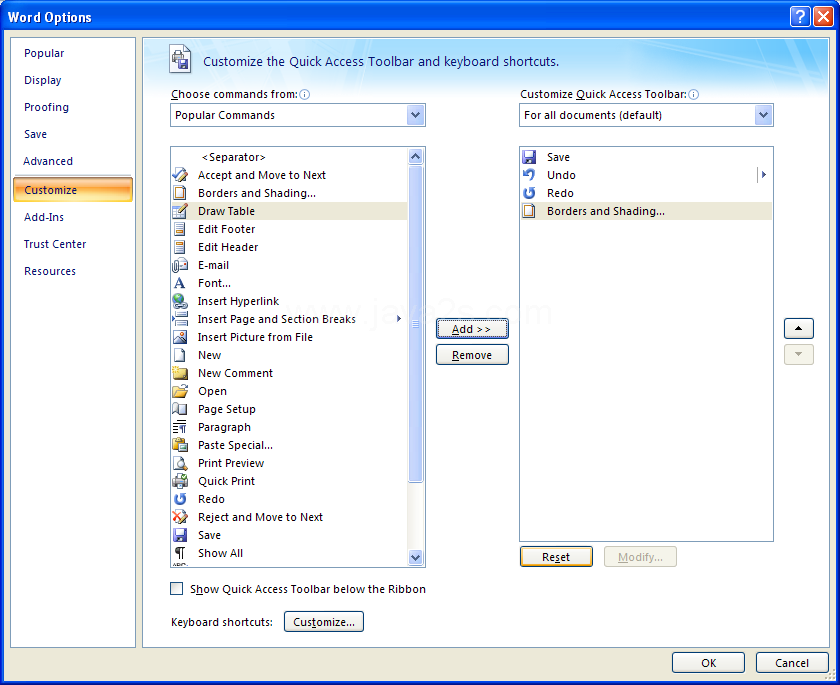The width and height of the screenshot is (840, 685).
Task: Click the Remove button
Action: 472,355
